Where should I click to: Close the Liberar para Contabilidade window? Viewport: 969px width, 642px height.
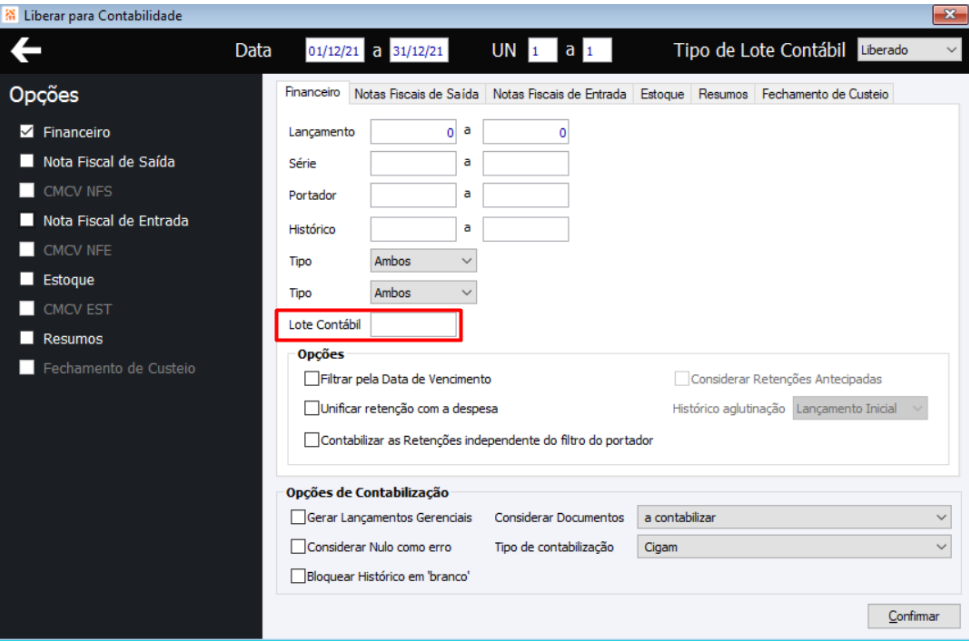[949, 14]
